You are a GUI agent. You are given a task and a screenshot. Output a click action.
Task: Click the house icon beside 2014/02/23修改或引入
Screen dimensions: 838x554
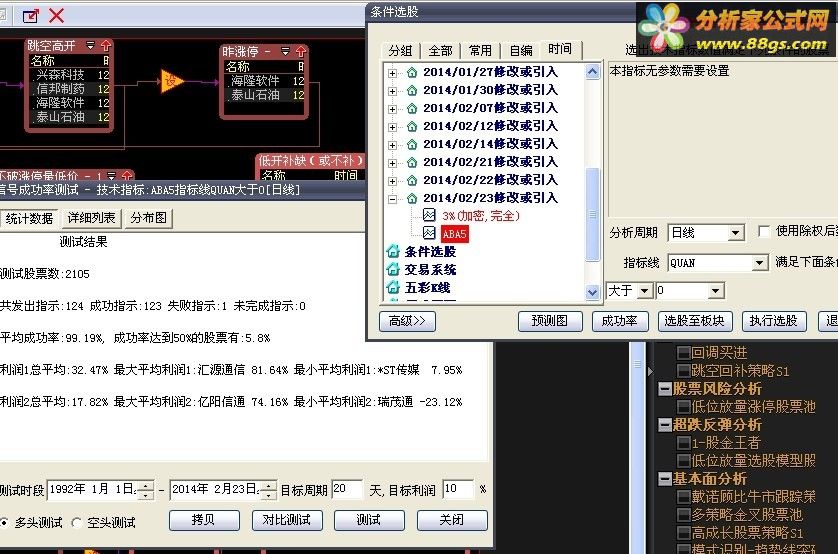(412, 199)
